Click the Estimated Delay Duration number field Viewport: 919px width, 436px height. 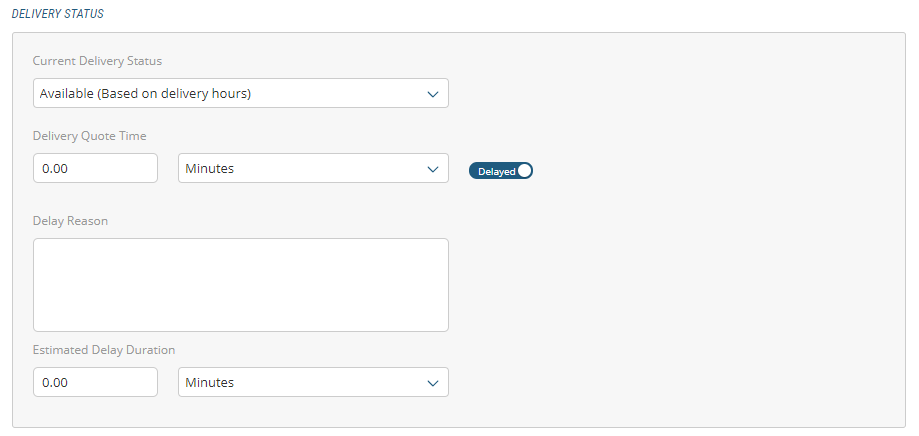(95, 382)
